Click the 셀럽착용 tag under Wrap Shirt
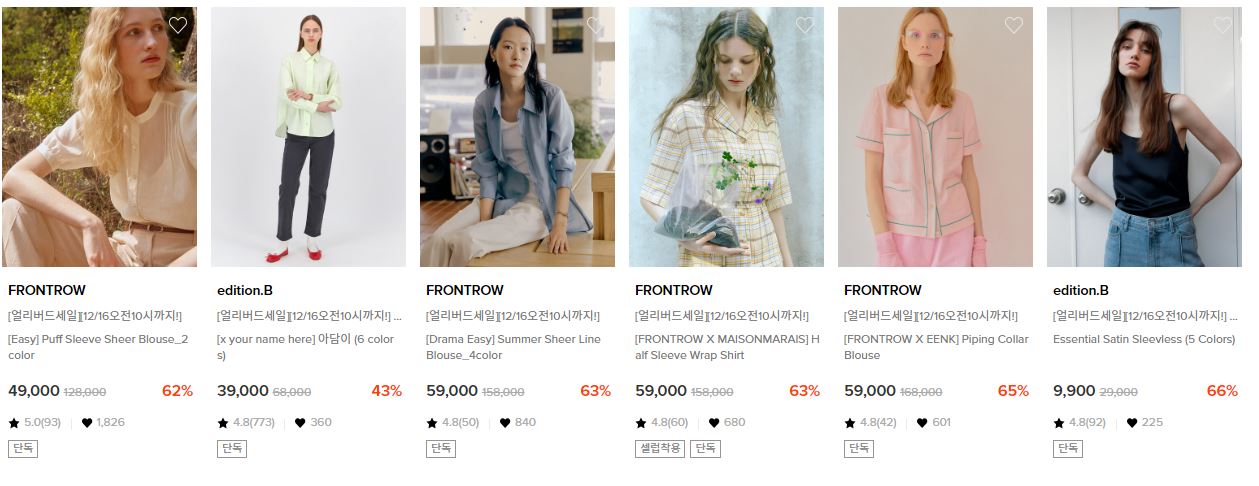The height and width of the screenshot is (486, 1259). pos(660,449)
